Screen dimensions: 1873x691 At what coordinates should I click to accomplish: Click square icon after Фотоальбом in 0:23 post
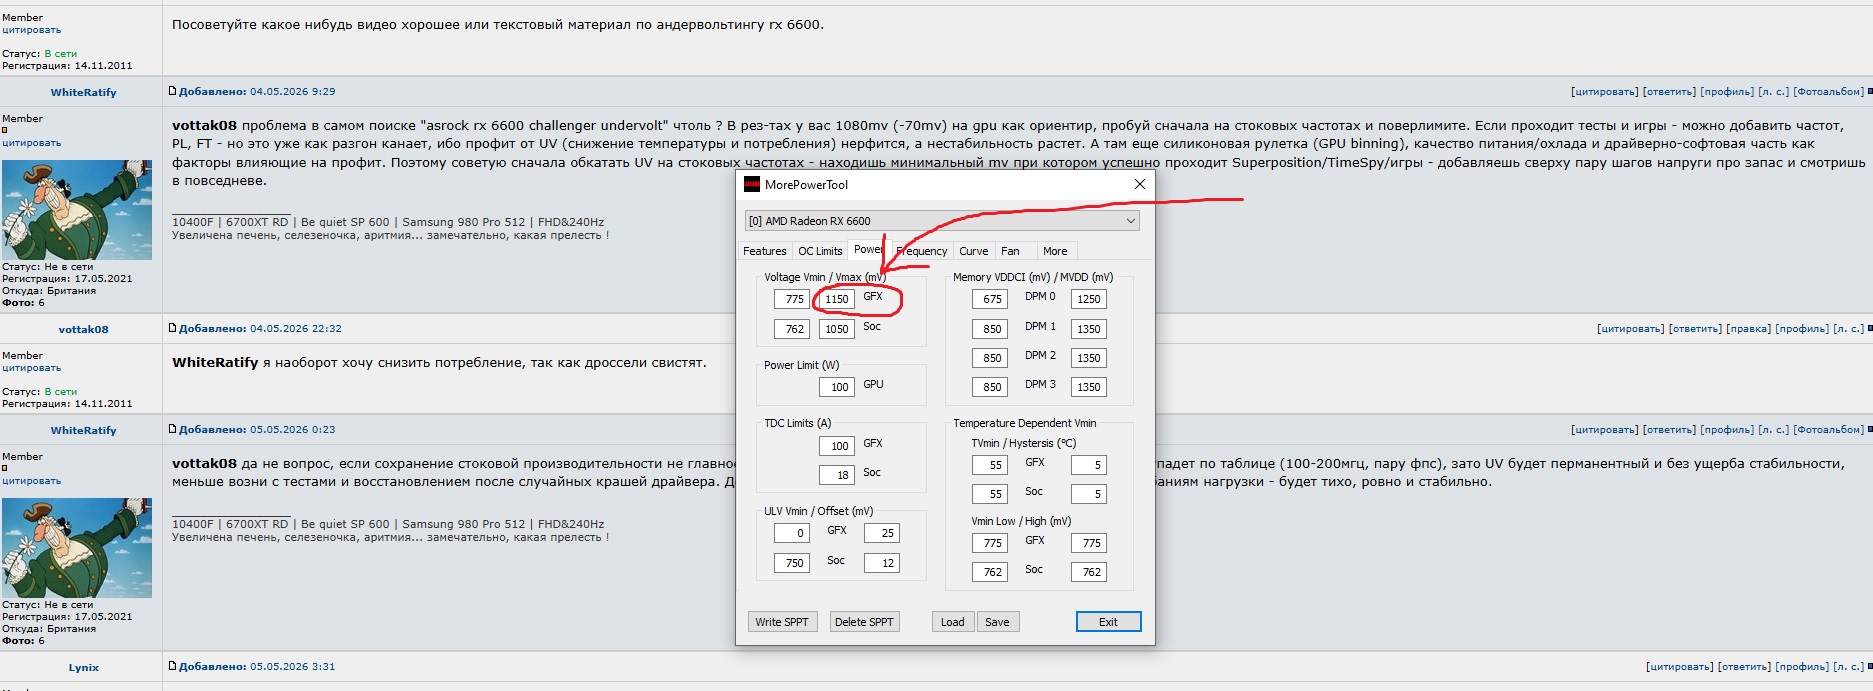click(x=1869, y=429)
